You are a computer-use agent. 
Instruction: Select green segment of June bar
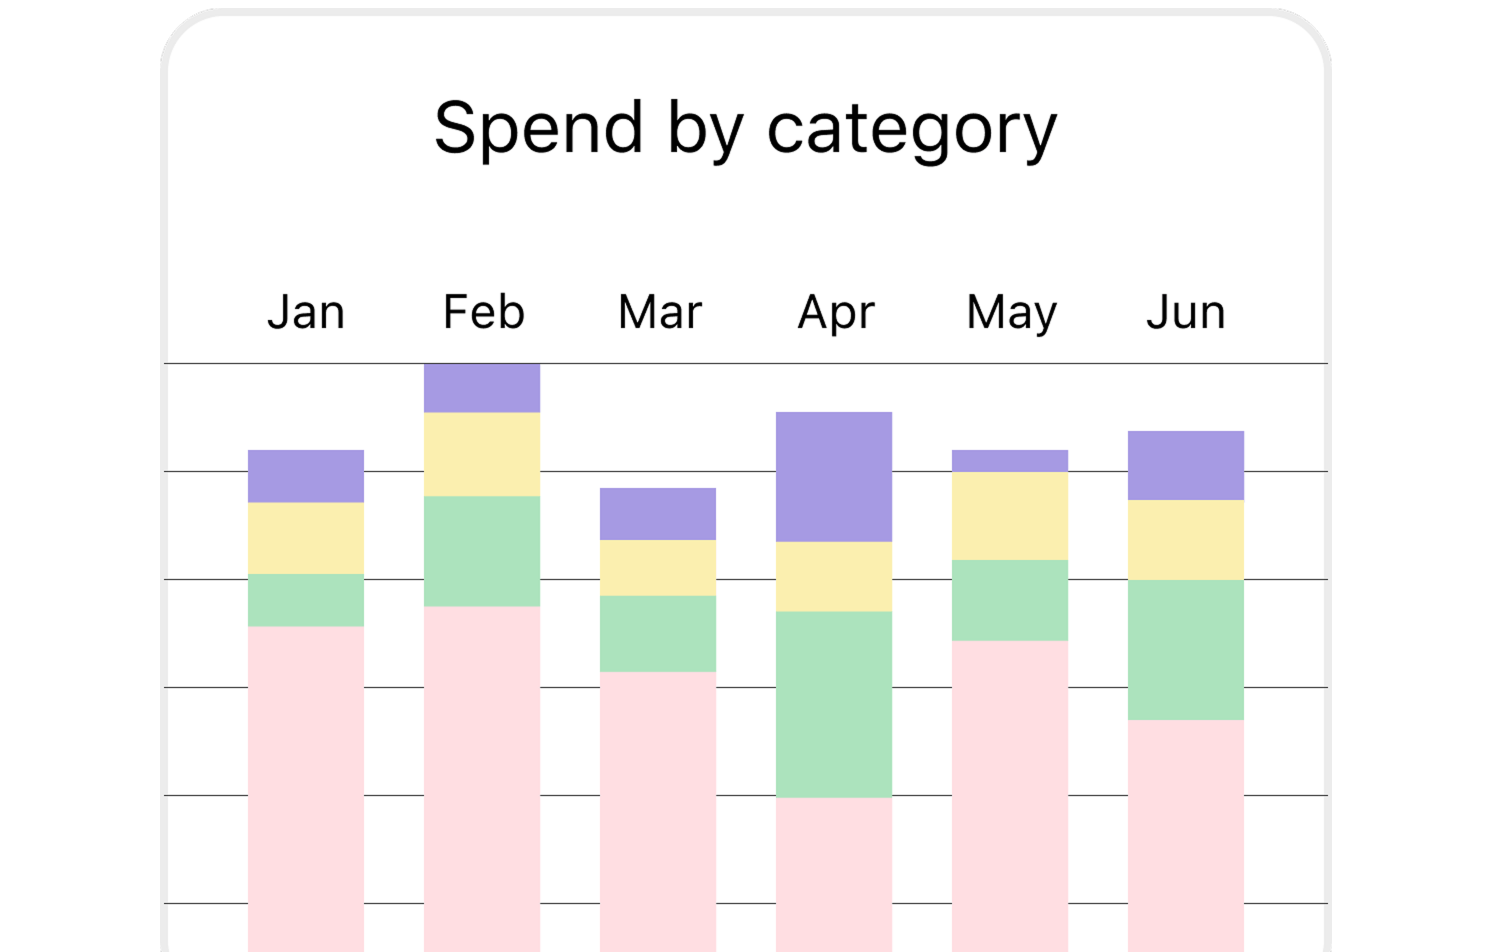pos(1186,650)
